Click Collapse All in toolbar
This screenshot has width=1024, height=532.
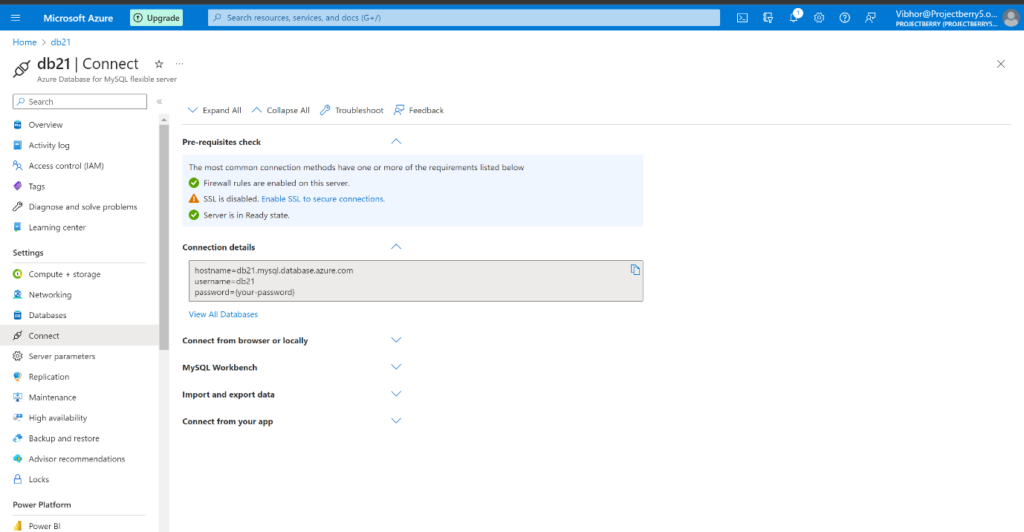280,110
